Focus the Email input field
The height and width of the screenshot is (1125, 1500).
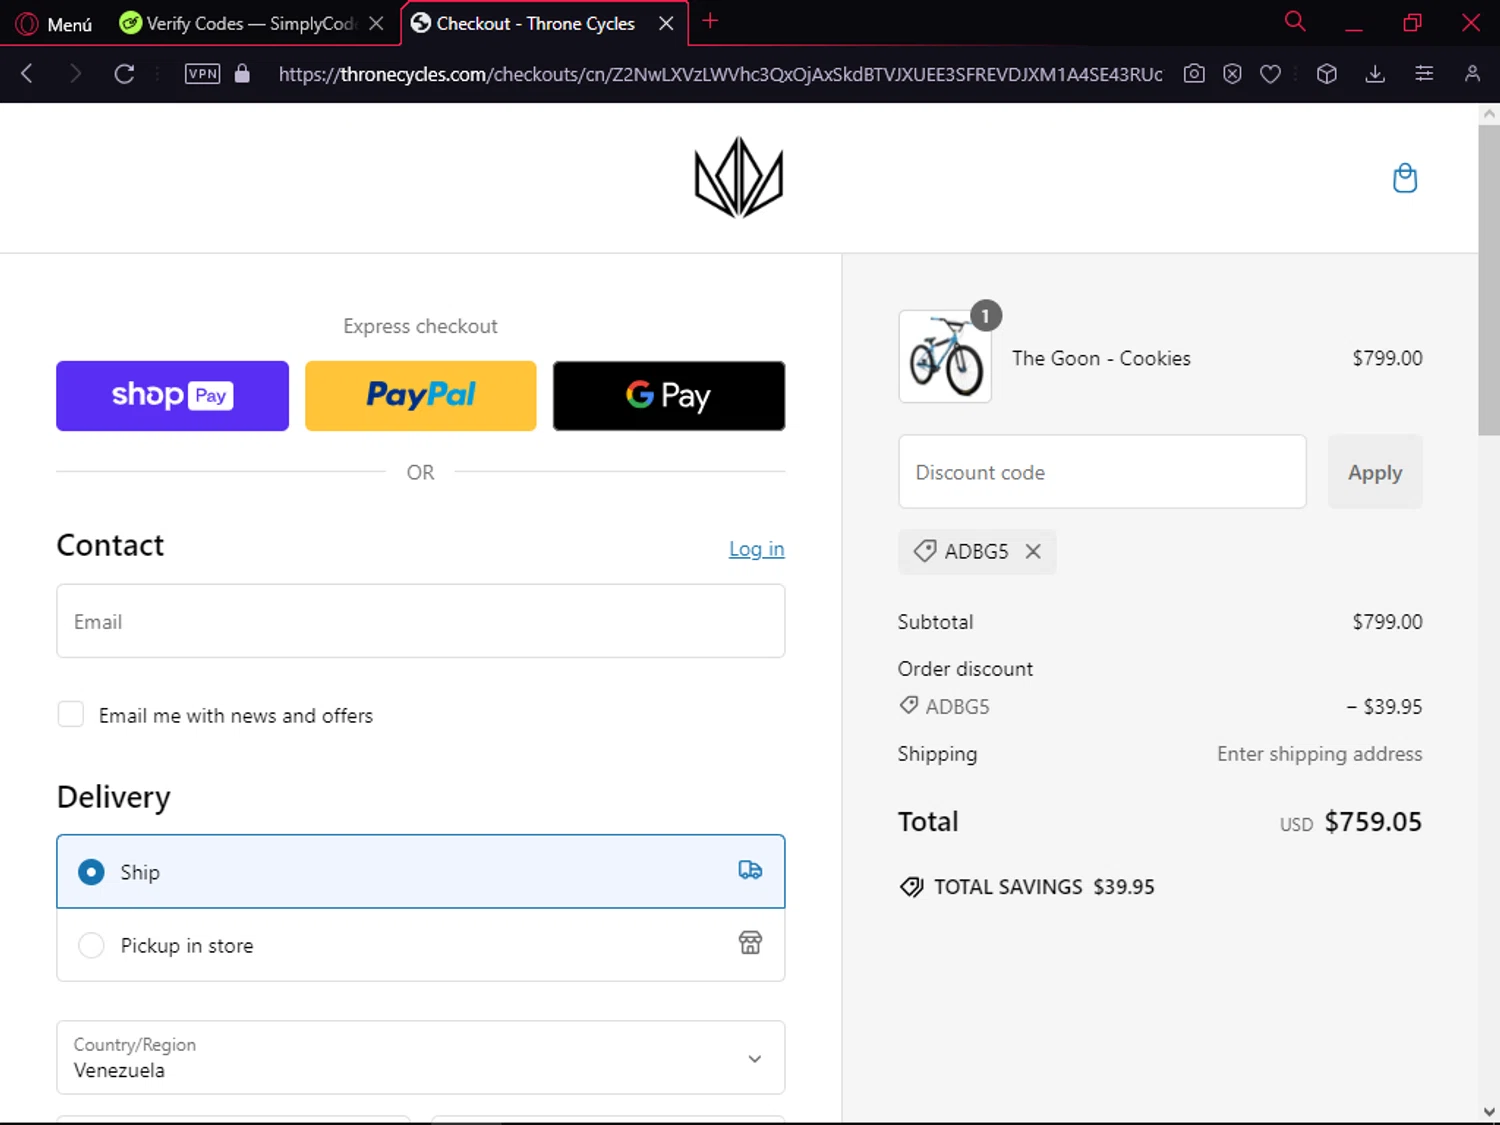[421, 621]
